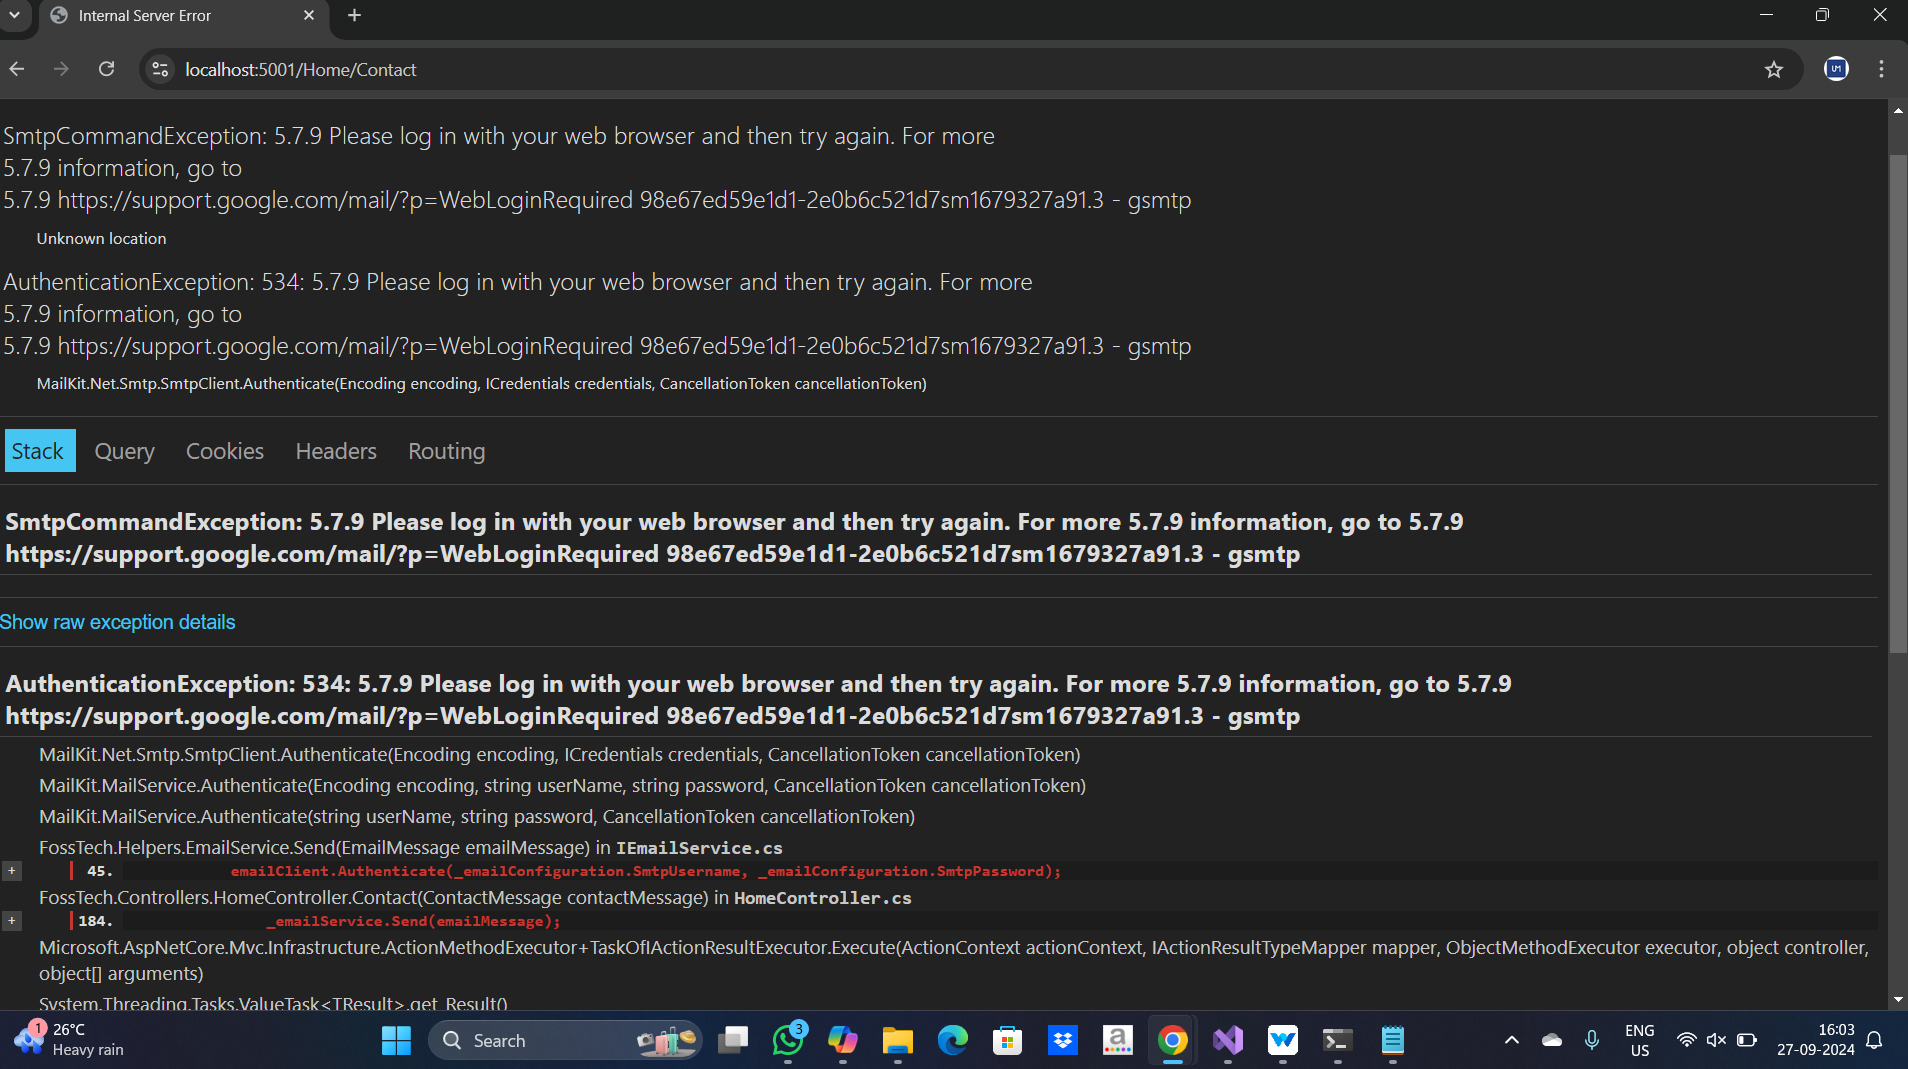The image size is (1908, 1069).
Task: Click the microphone tray icon
Action: coord(1592,1041)
